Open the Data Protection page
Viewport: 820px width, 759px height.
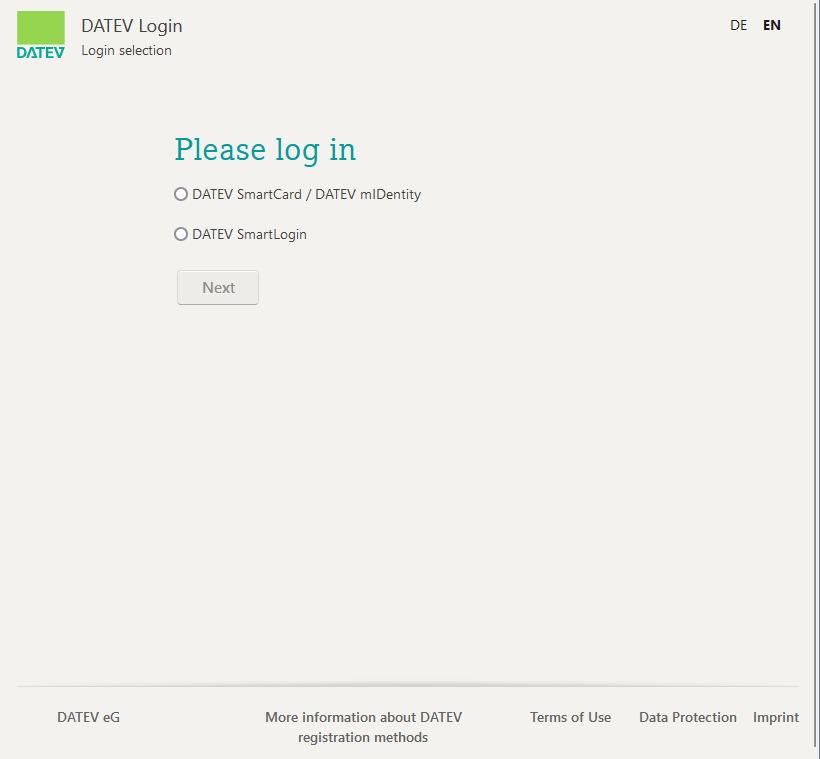point(687,717)
